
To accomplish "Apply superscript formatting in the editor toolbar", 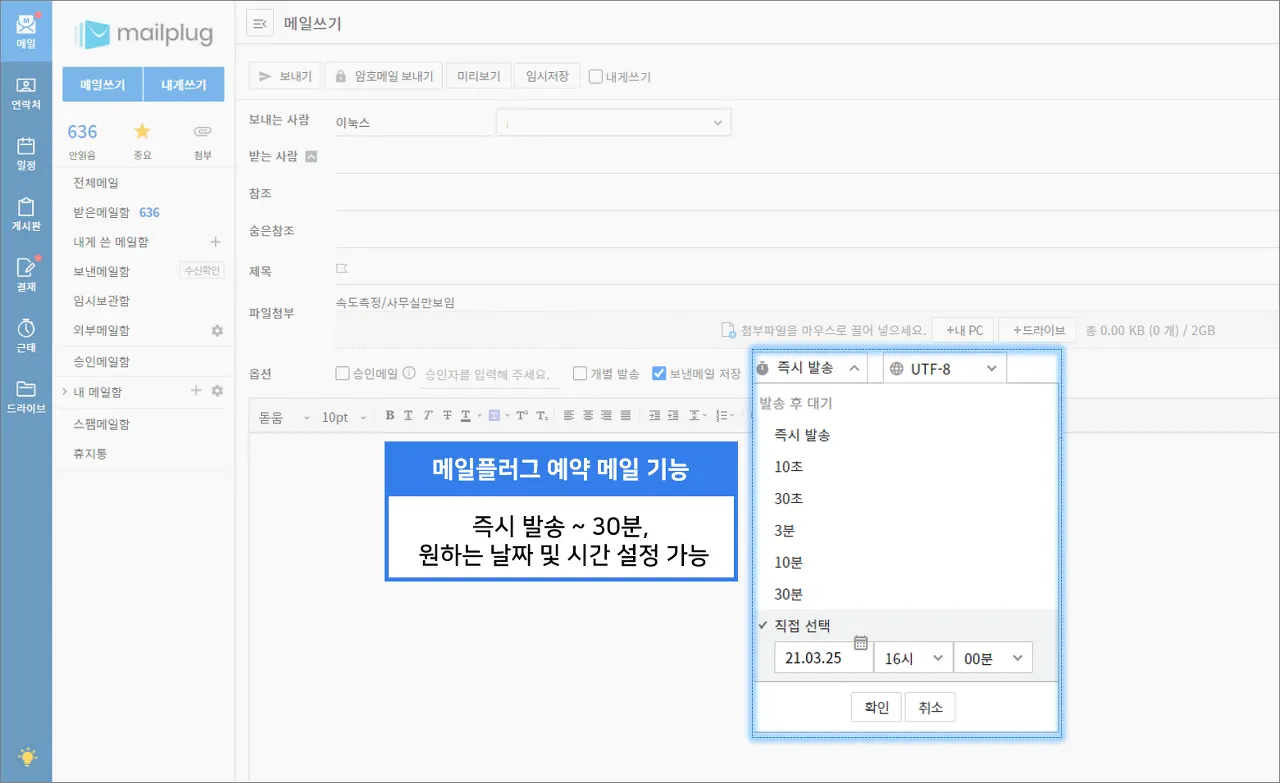I will 521,416.
